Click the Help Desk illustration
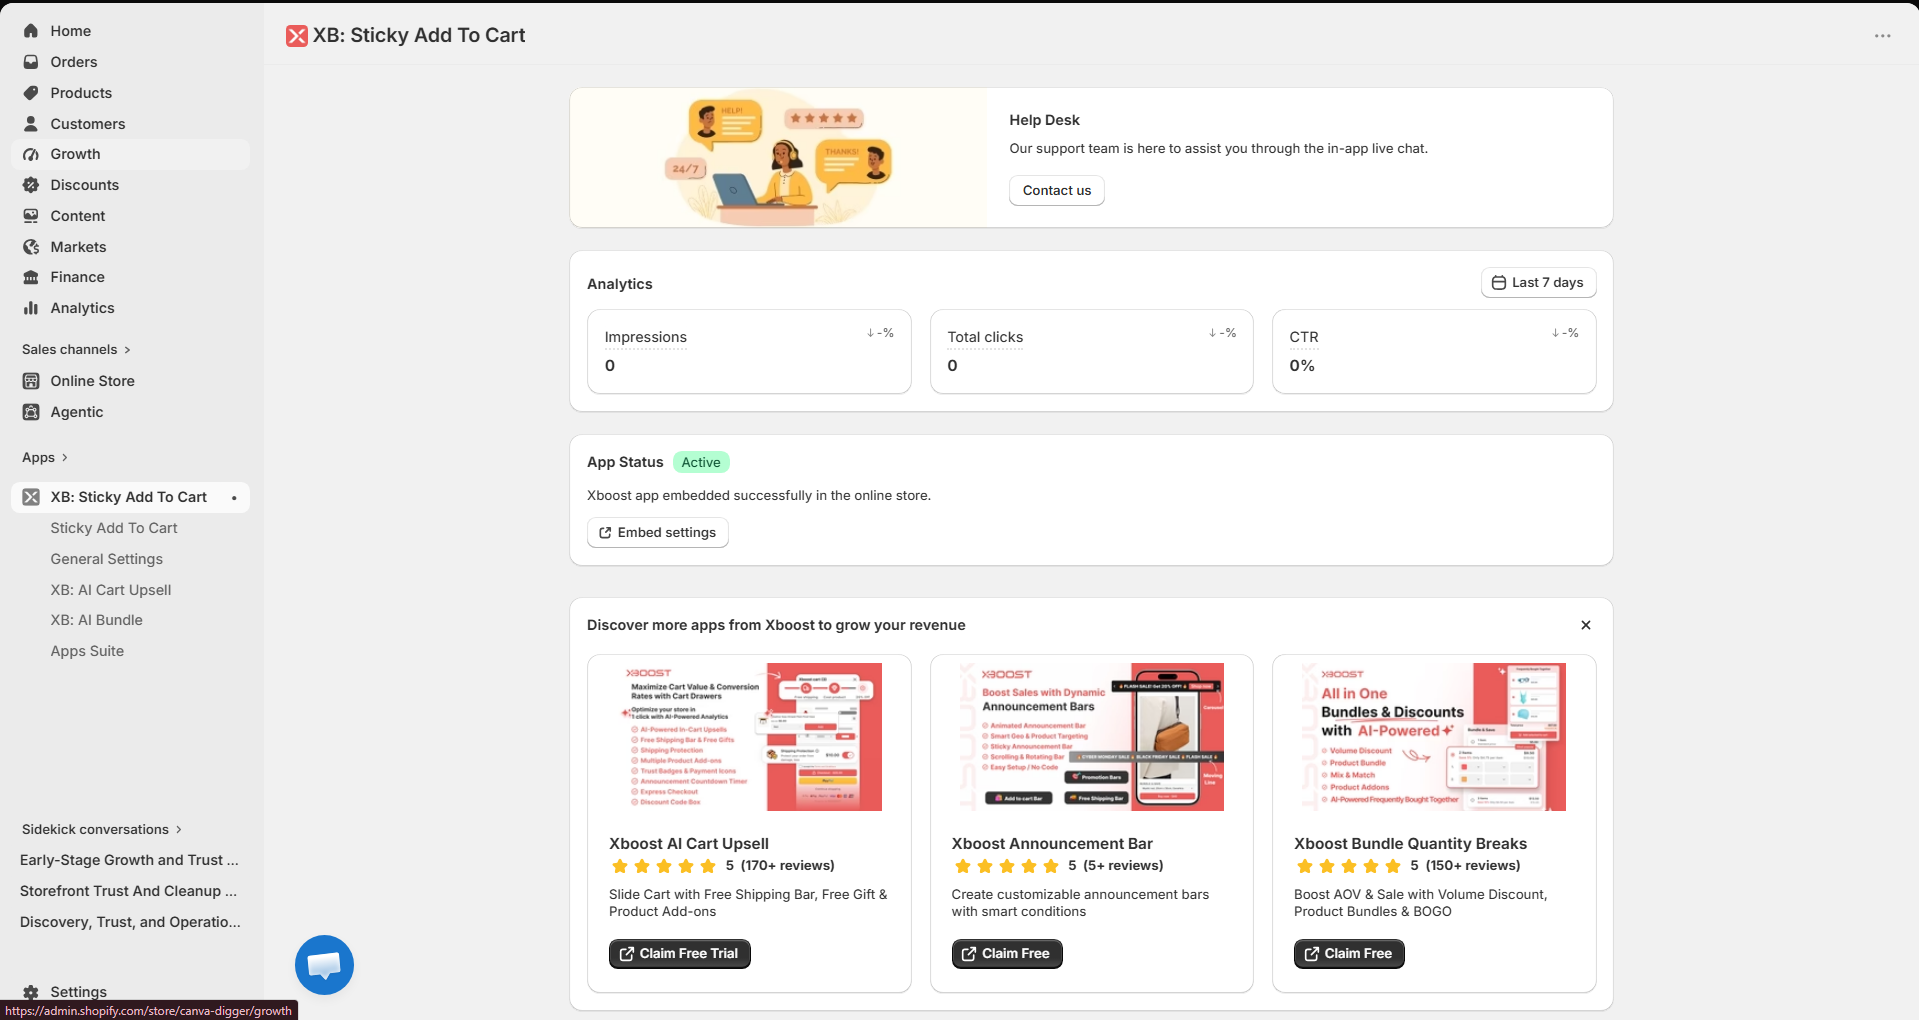Screen dimensions: 1919x1020 [x=778, y=157]
